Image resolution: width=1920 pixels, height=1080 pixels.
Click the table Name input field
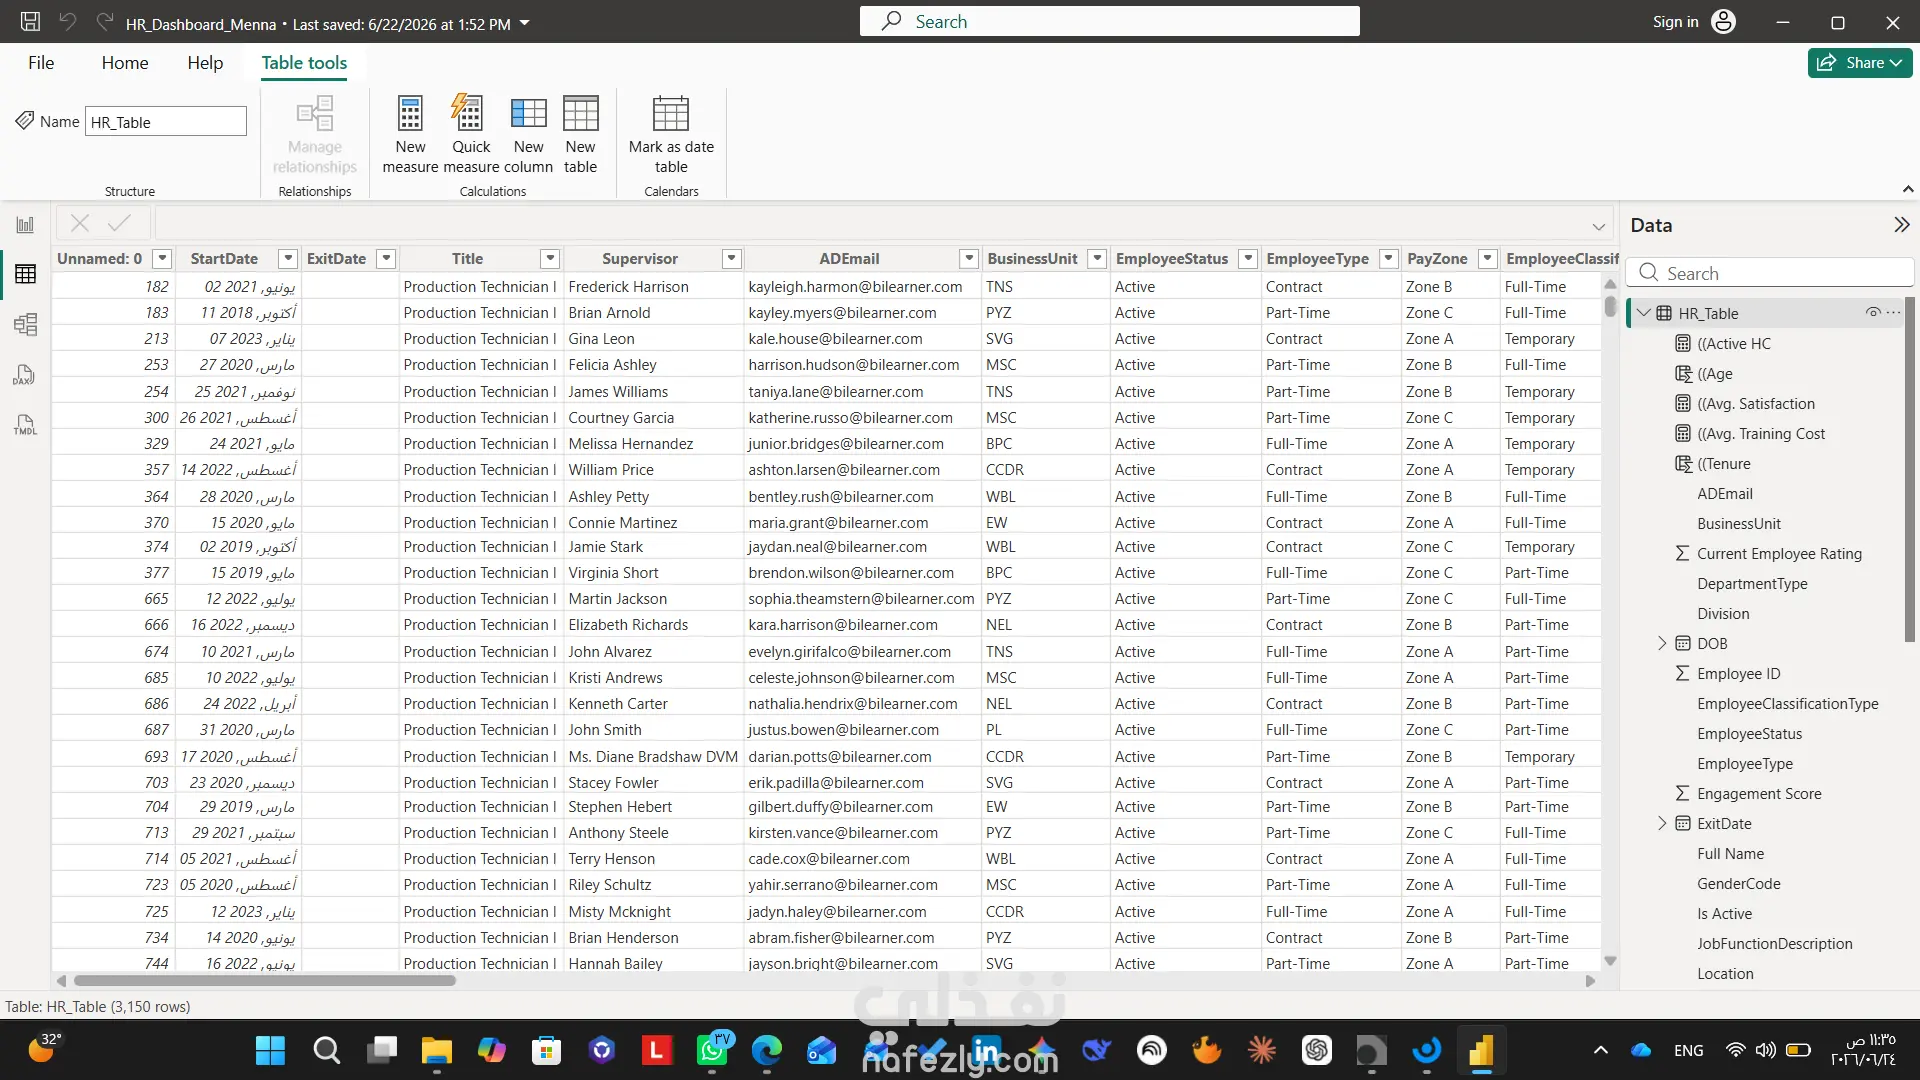[x=165, y=122]
